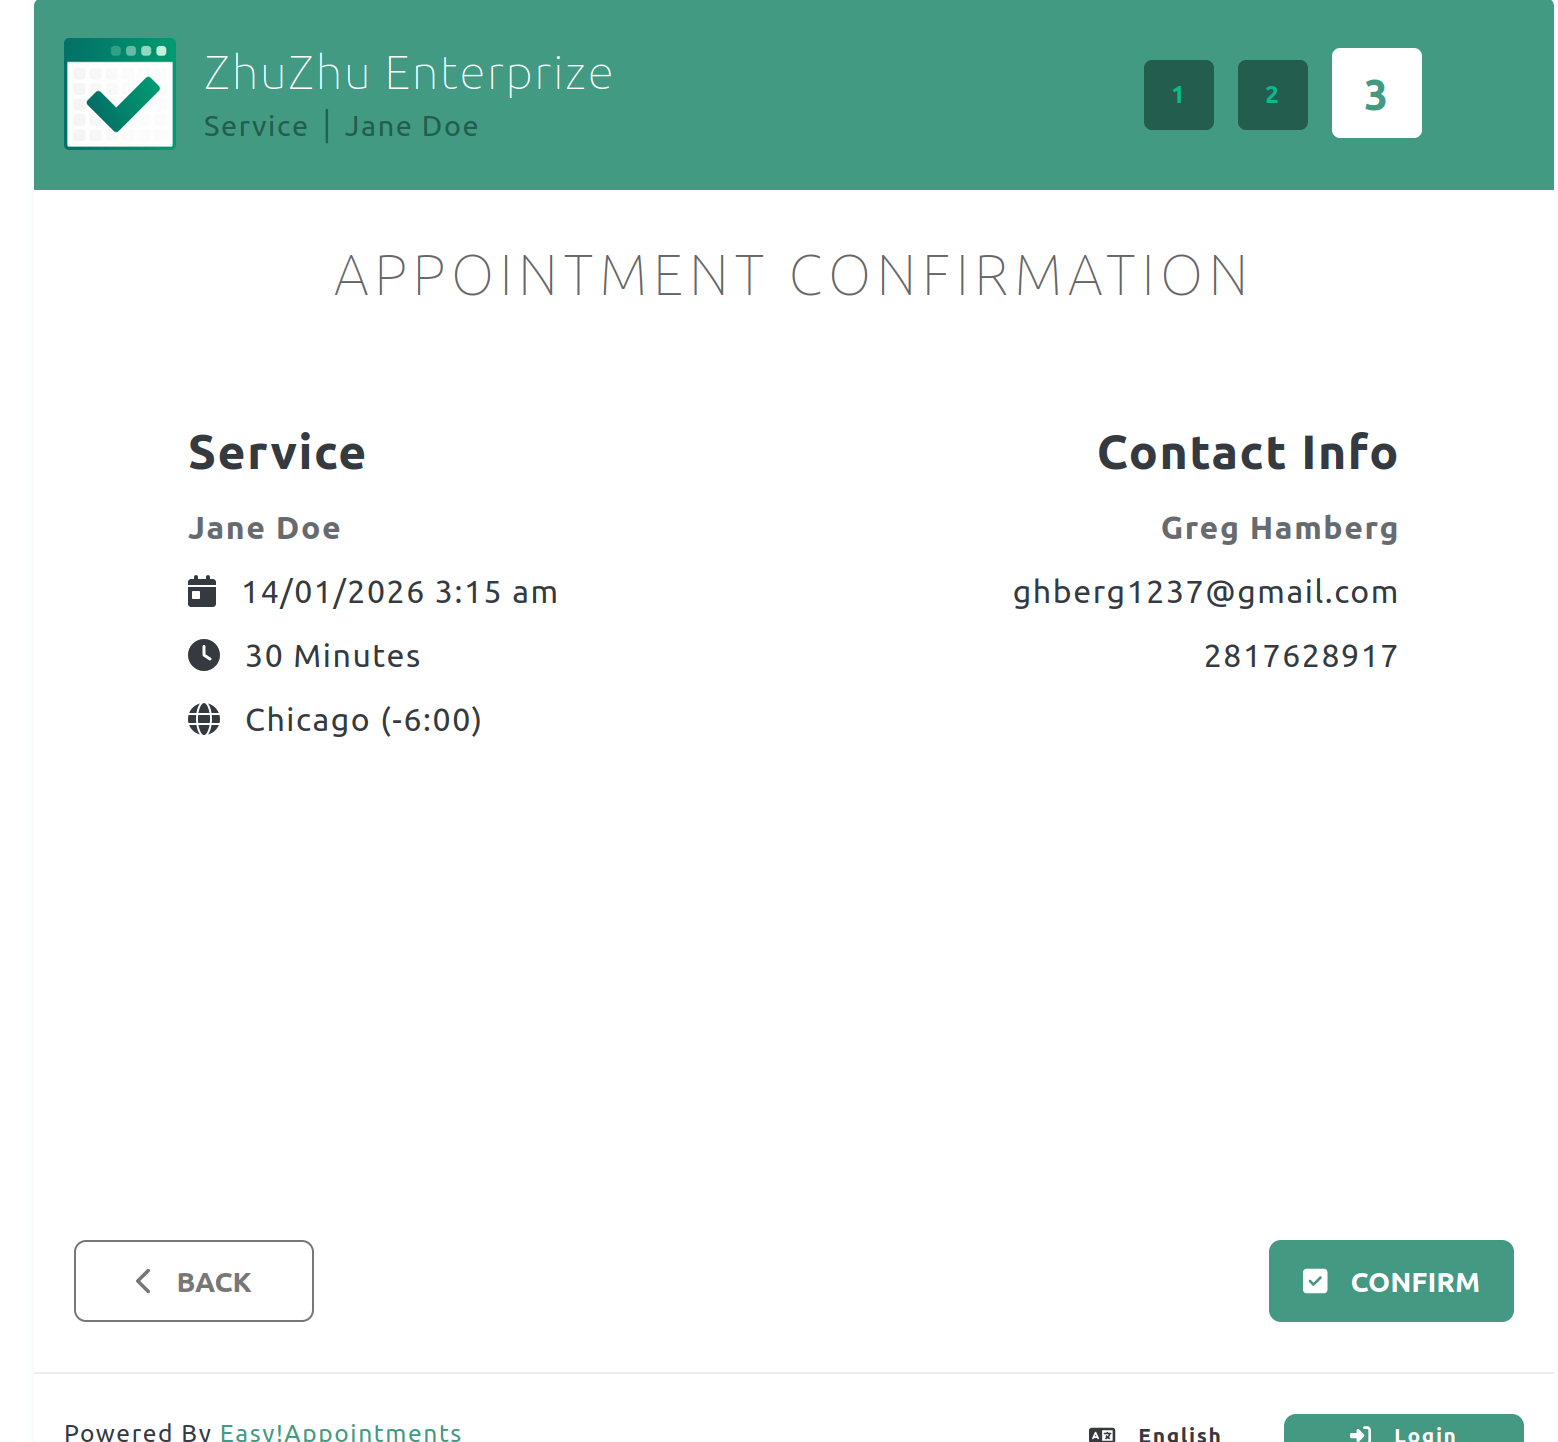
Task: Click the Login button label
Action: 1425,1434
